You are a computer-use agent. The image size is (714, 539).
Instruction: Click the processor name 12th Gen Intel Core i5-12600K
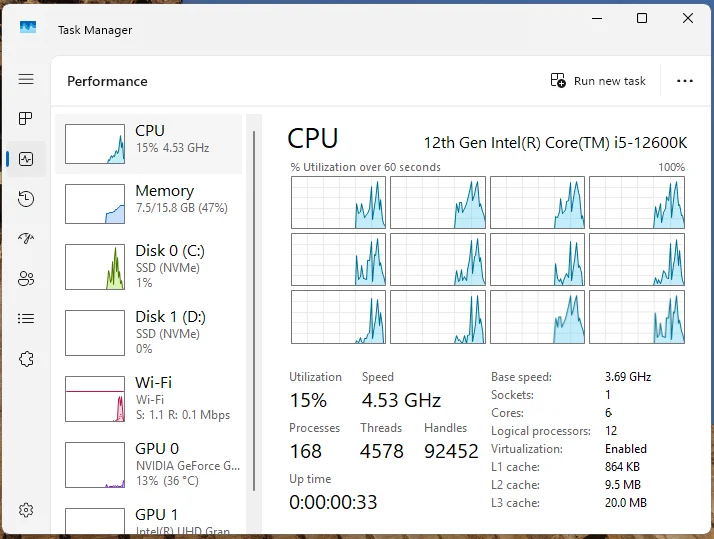555,143
